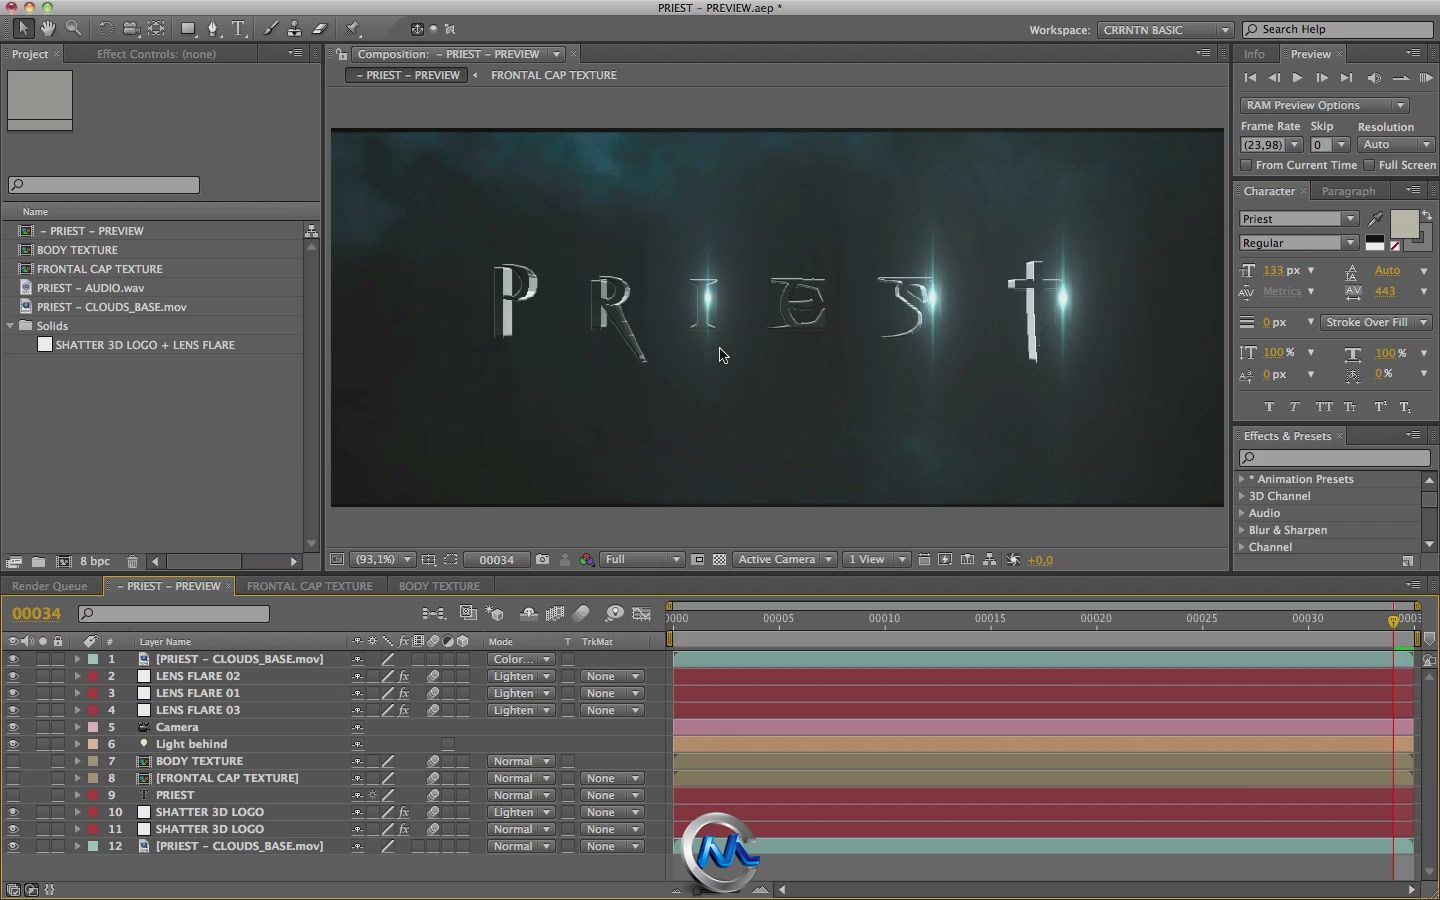The image size is (1440, 900).
Task: Enable motion blur for timeline
Action: [x=581, y=613]
